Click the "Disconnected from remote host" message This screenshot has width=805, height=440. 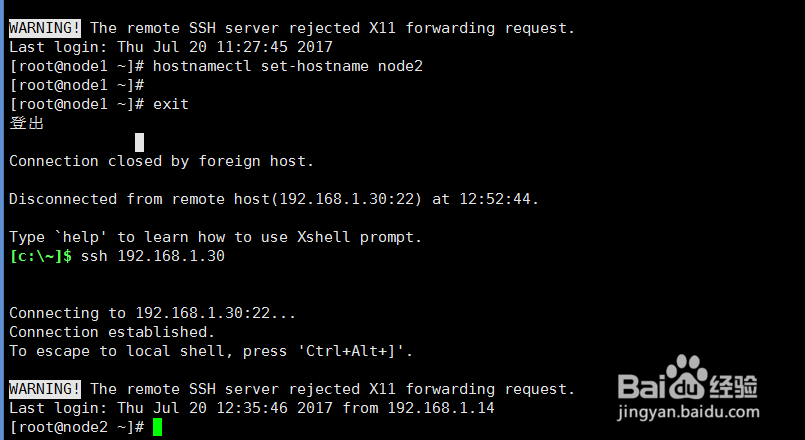273,199
